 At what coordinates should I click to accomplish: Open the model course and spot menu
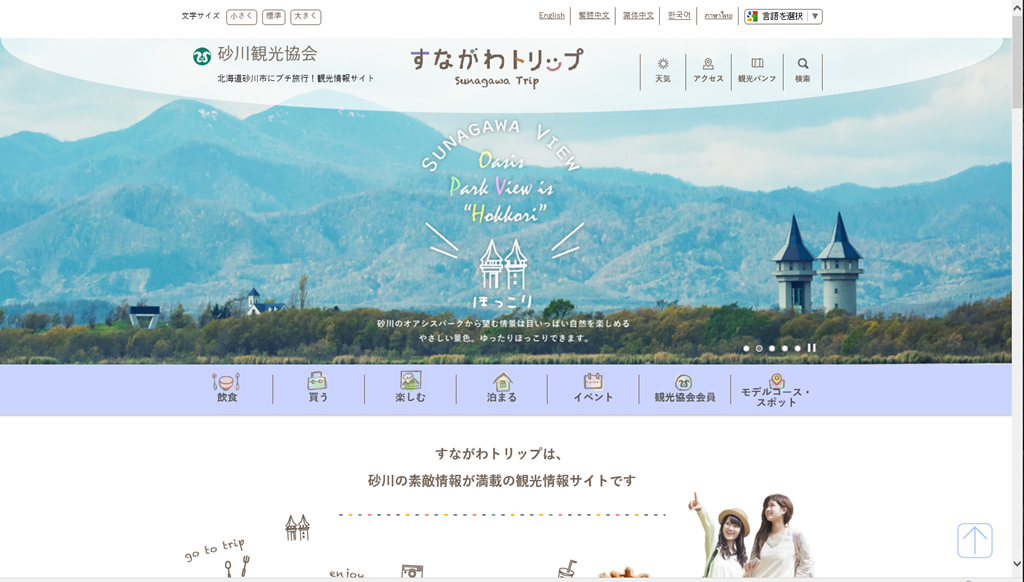(776, 389)
